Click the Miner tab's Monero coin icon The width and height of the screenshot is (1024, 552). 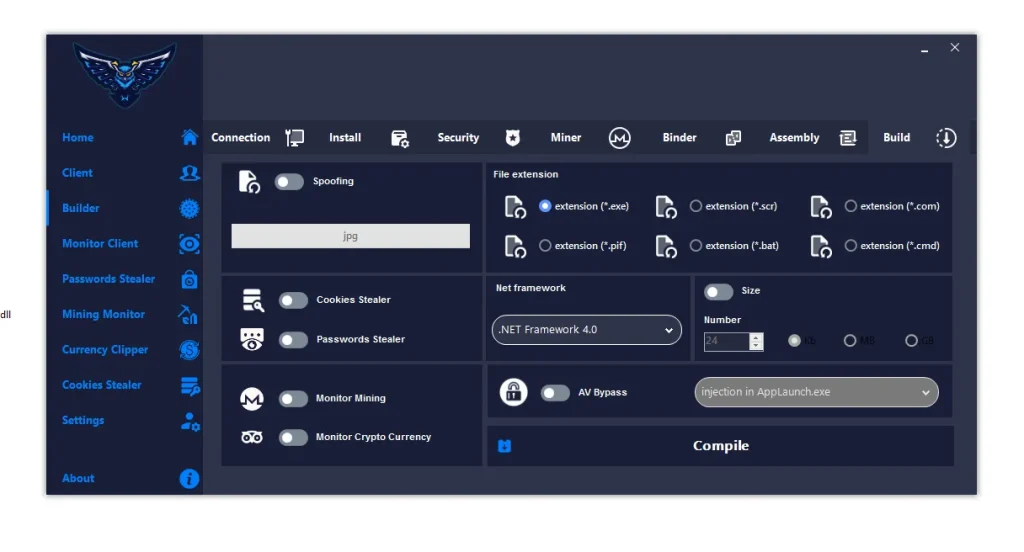[619, 138]
